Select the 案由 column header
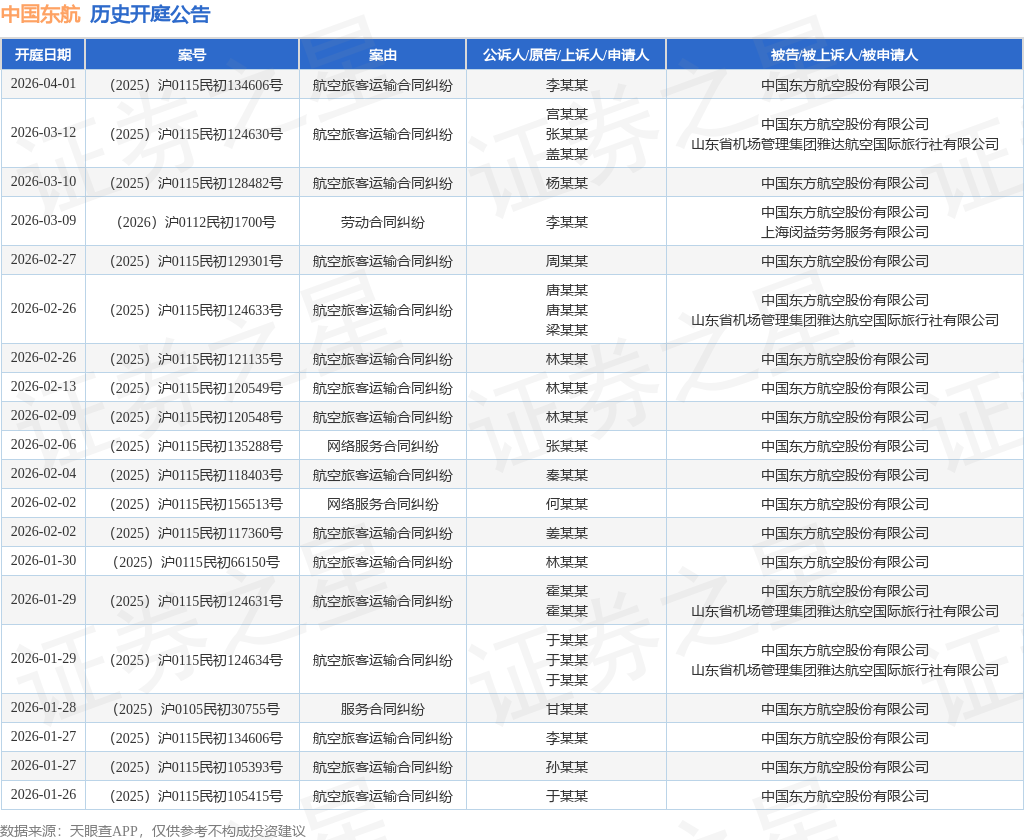 coord(382,55)
